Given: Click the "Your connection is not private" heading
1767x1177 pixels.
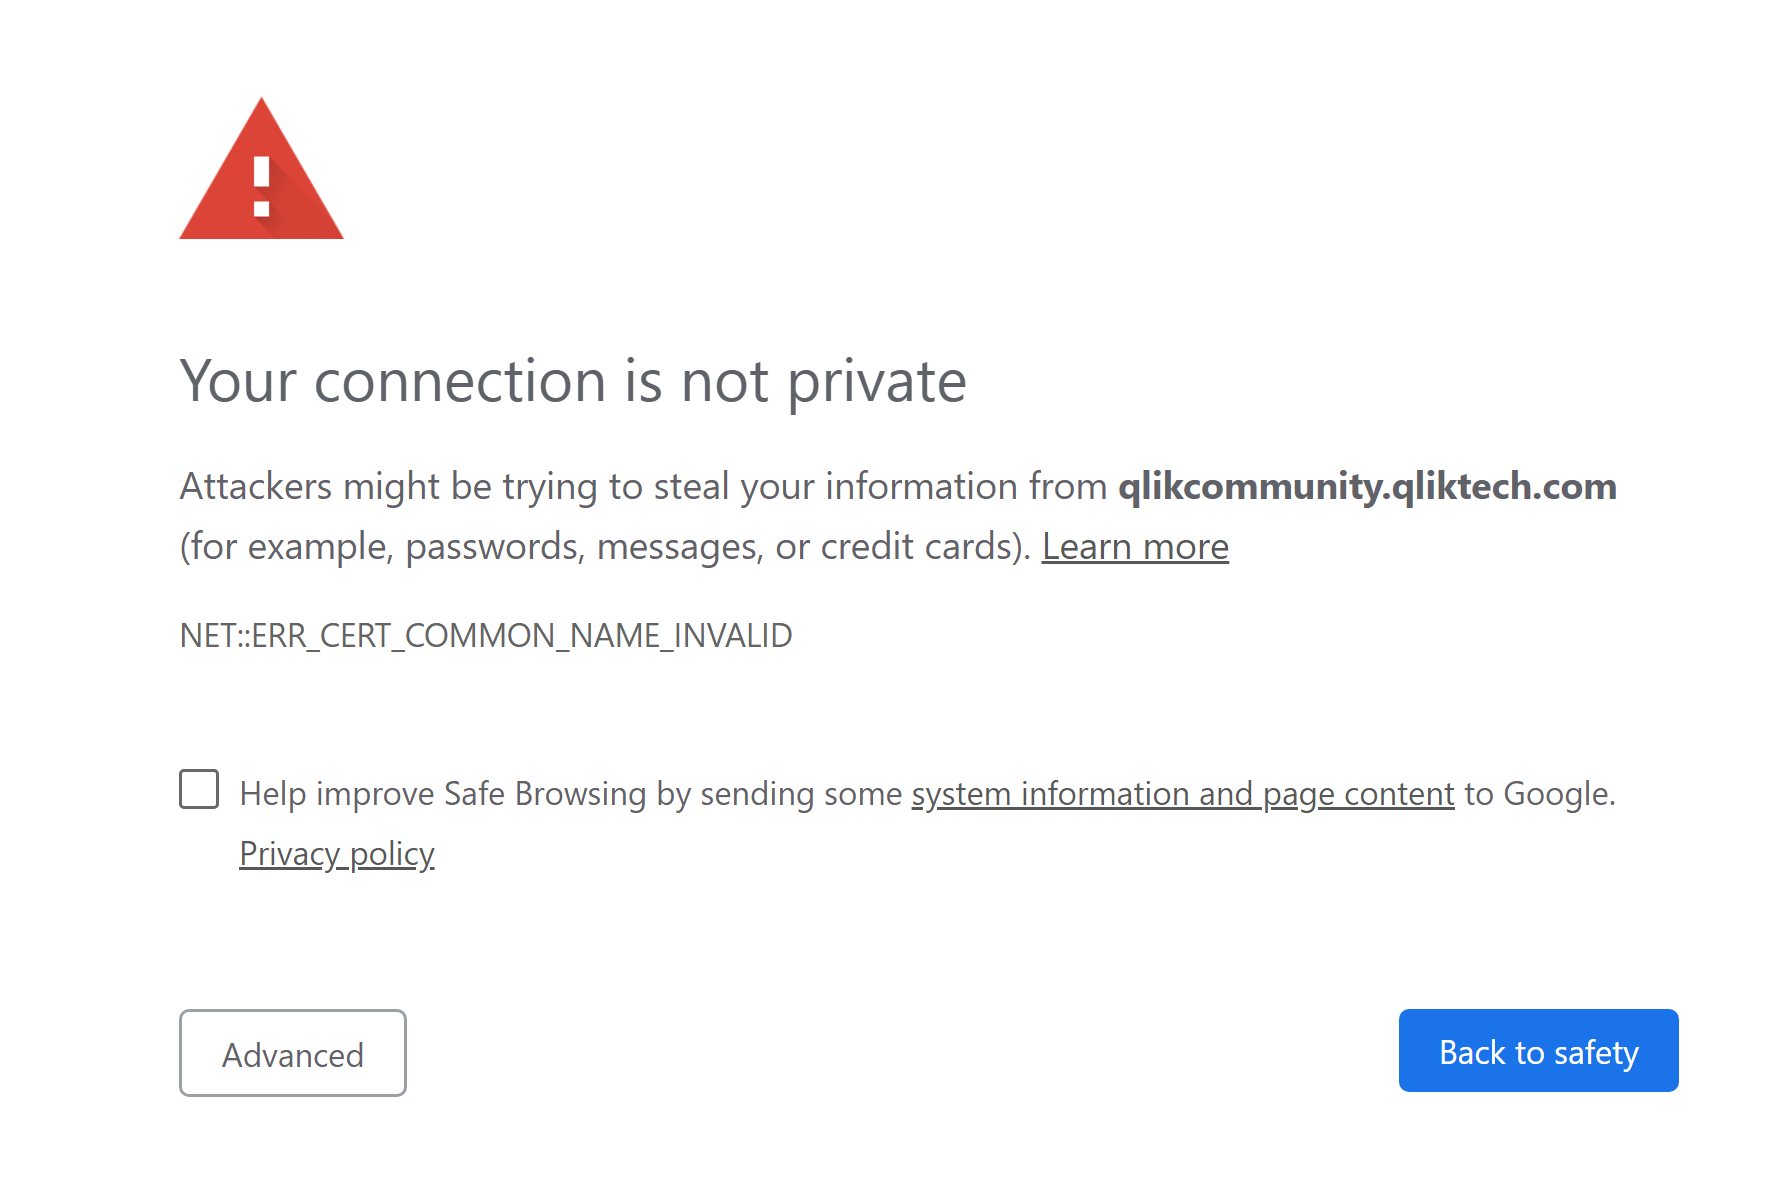Looking at the screenshot, I should coord(573,381).
